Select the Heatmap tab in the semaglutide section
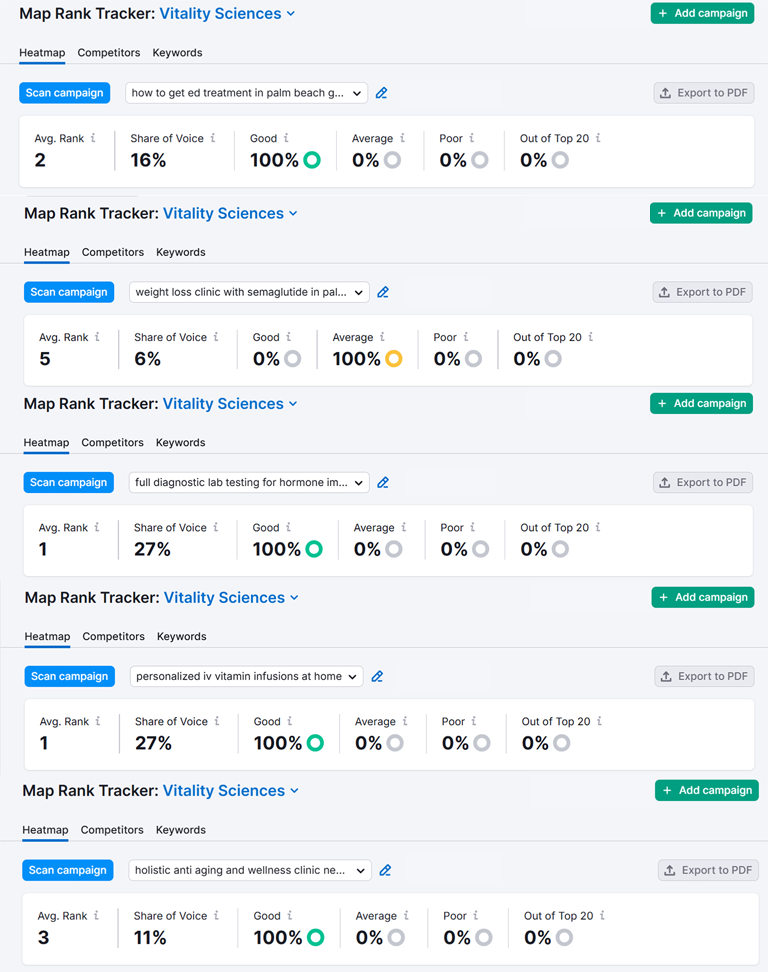 pos(47,252)
